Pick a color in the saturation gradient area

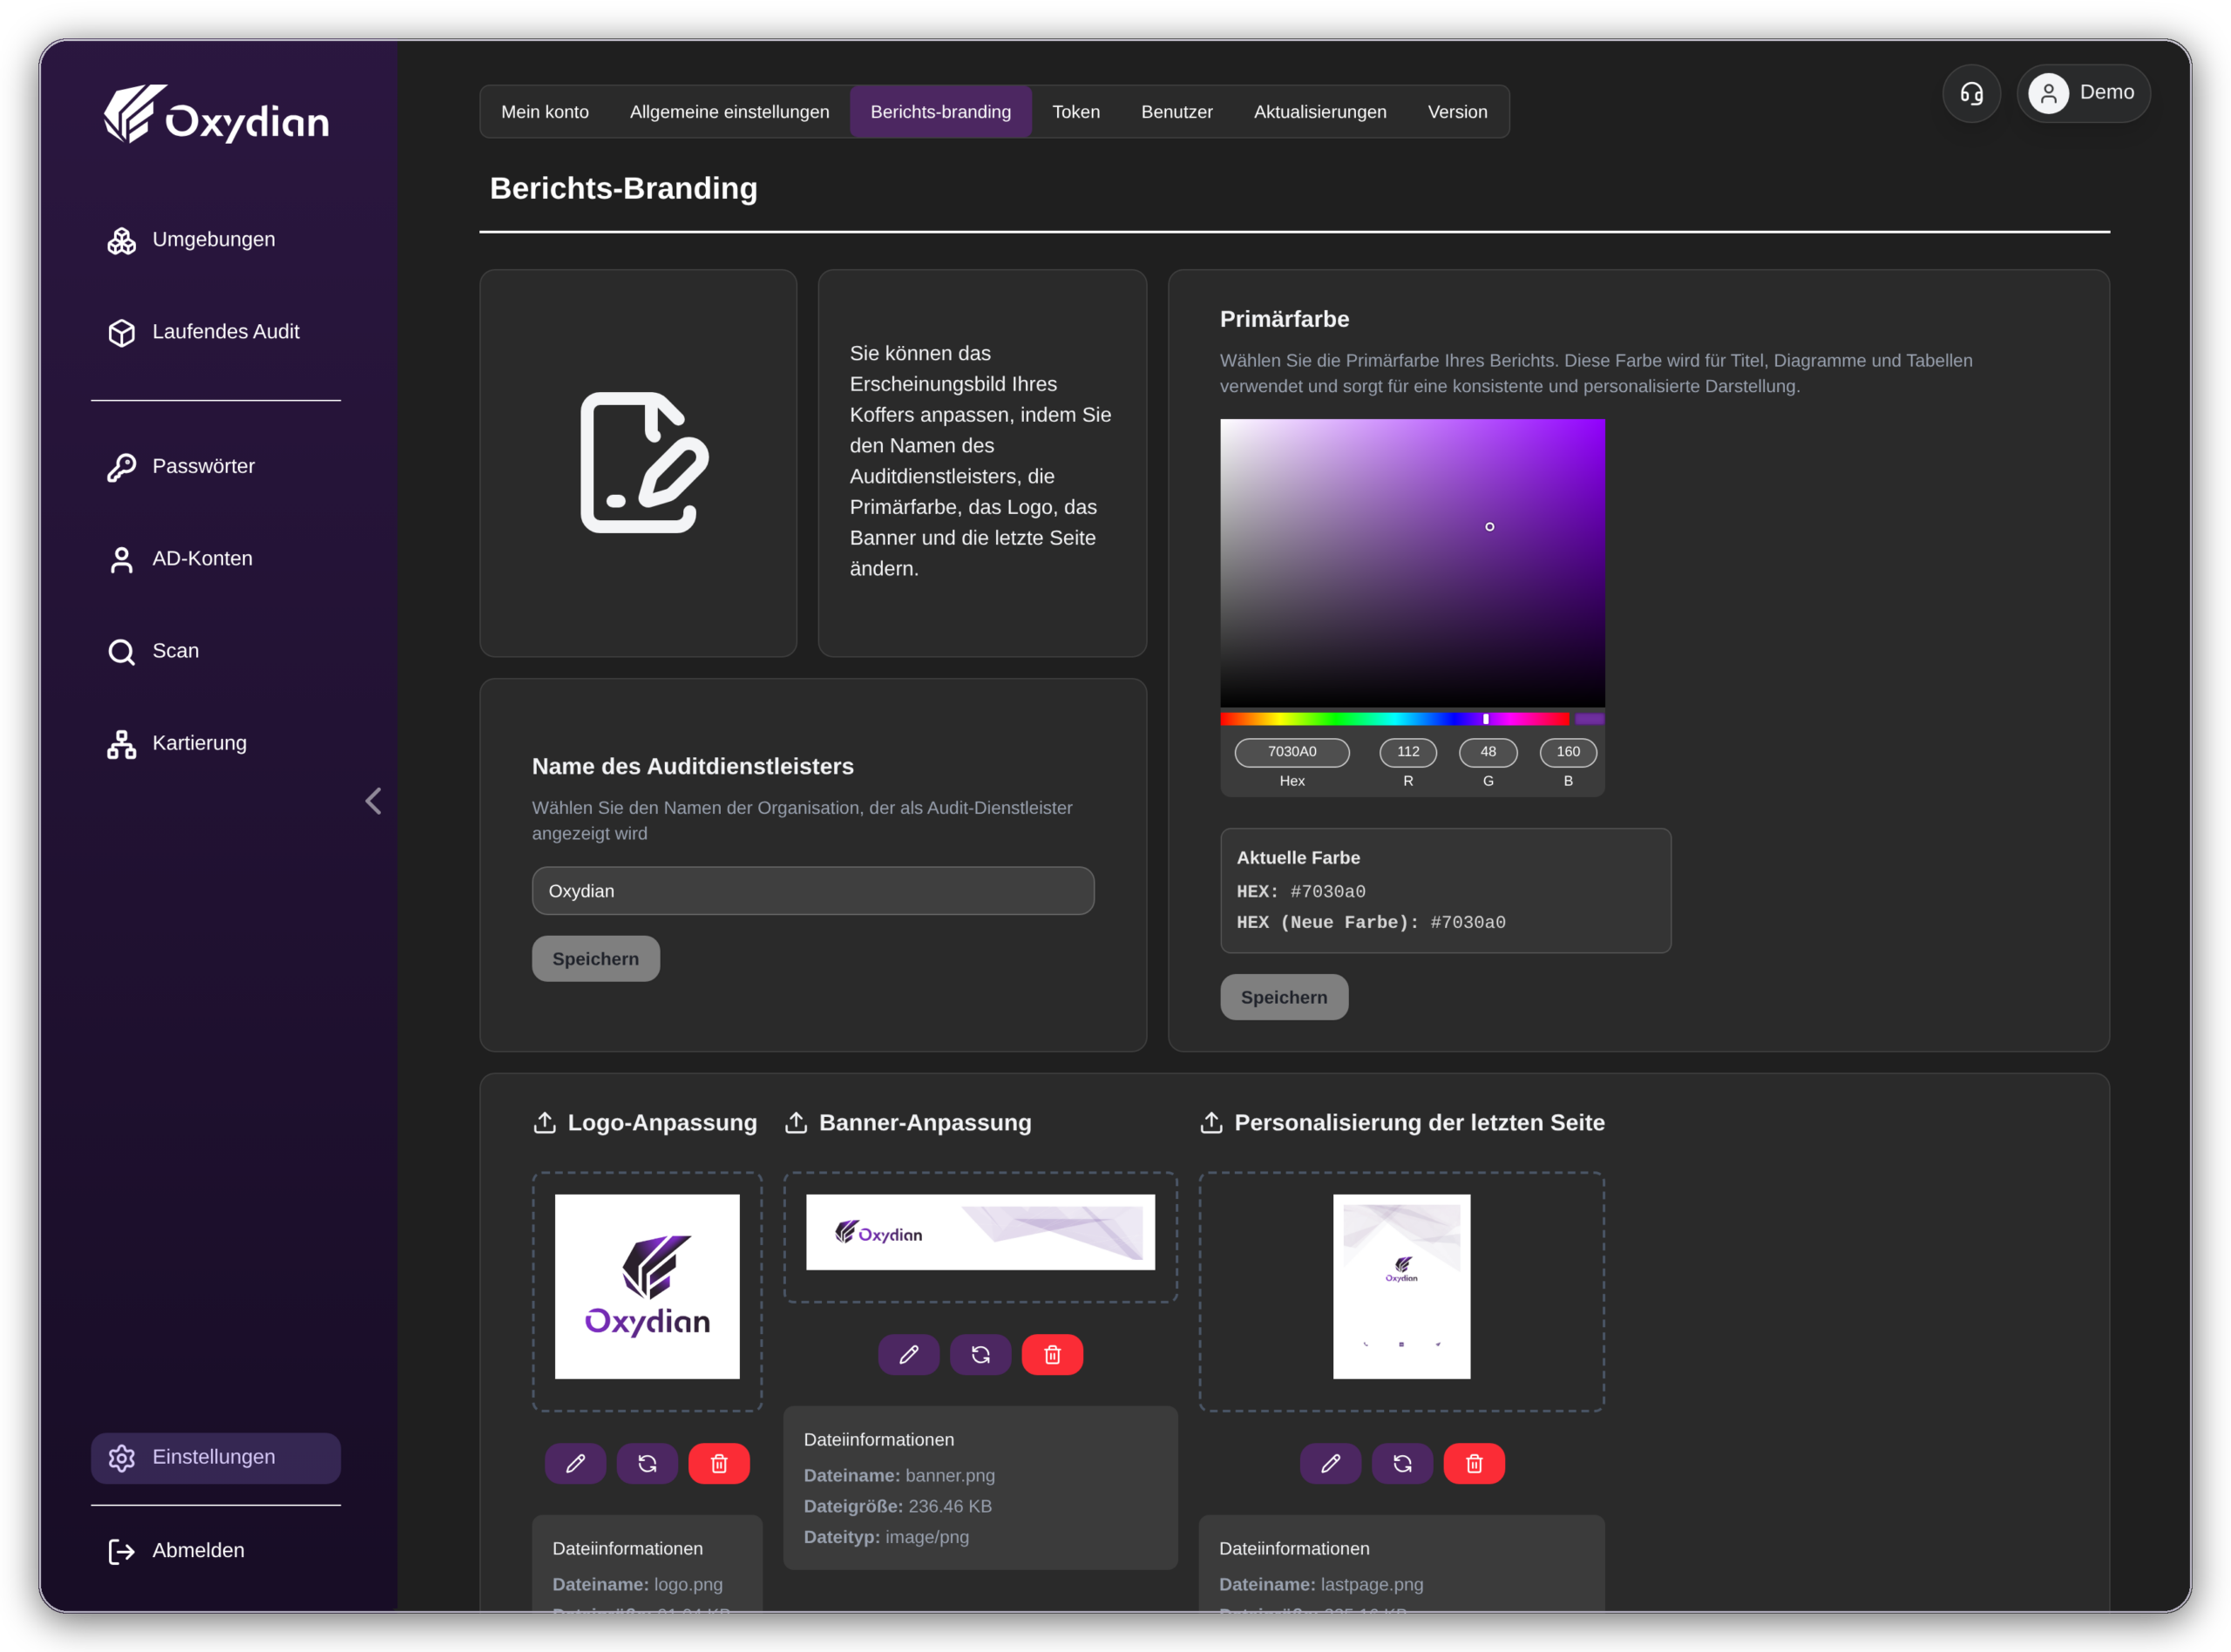[1412, 563]
